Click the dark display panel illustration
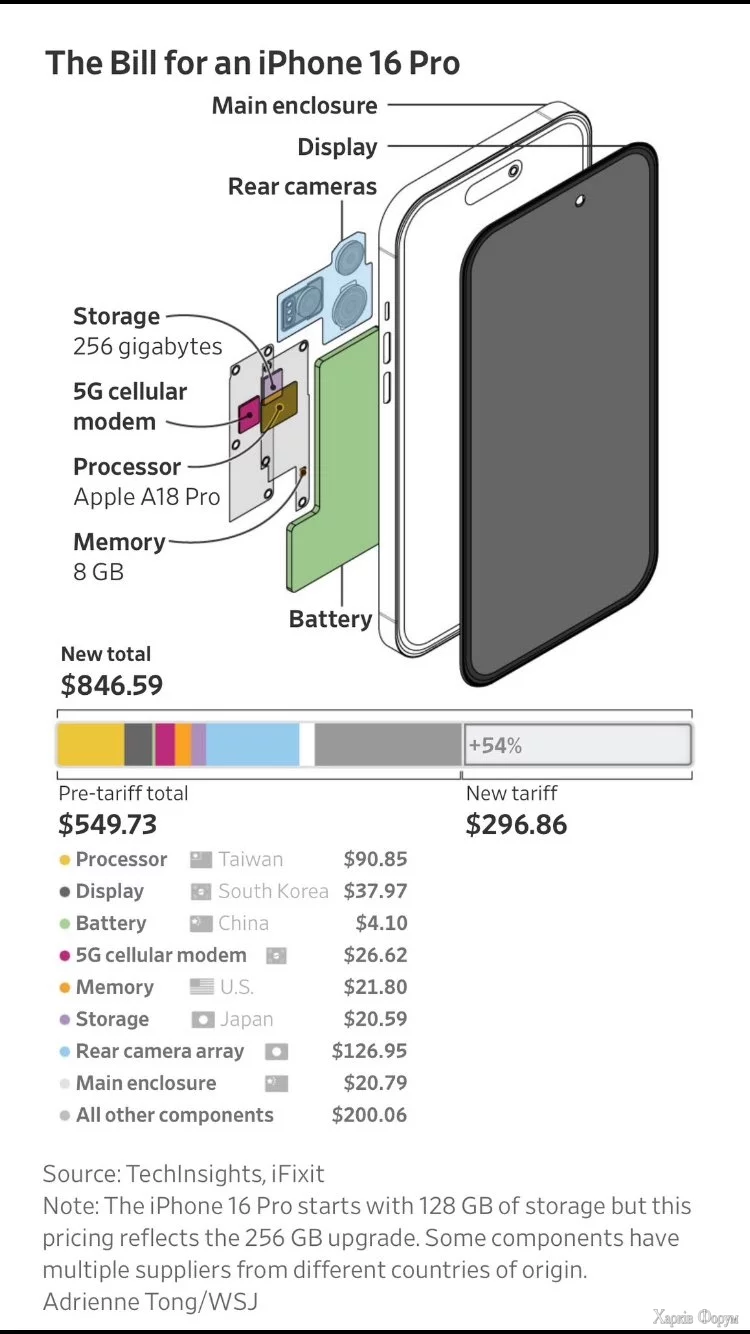Image resolution: width=750 pixels, height=1334 pixels. (x=560, y=420)
